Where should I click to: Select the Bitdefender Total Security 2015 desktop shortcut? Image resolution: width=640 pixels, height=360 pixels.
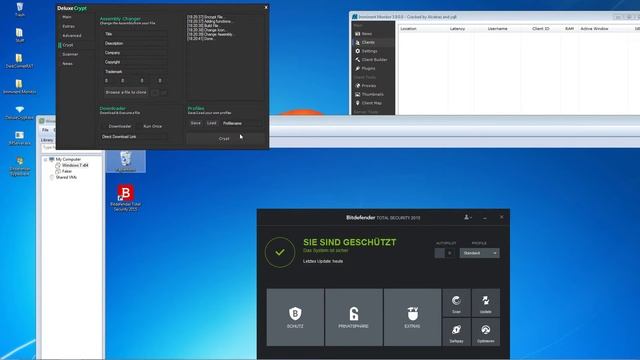[125, 198]
